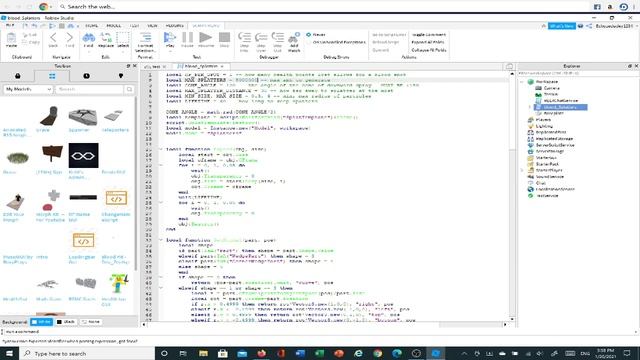
Task: Expand the Blood_Splatters script node
Action: 529,107
